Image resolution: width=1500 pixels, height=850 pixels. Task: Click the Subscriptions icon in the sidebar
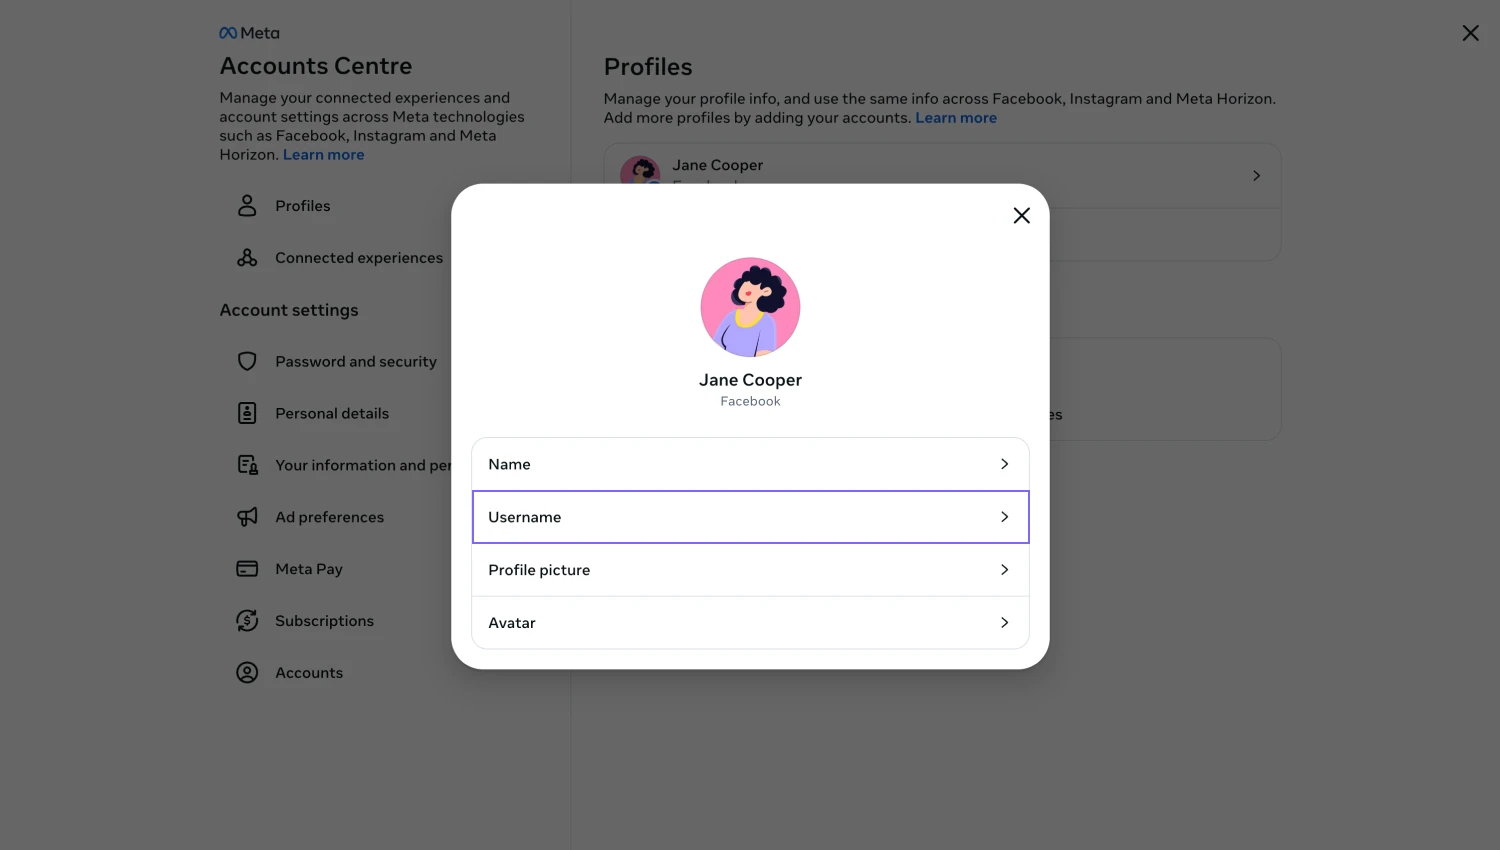point(247,620)
